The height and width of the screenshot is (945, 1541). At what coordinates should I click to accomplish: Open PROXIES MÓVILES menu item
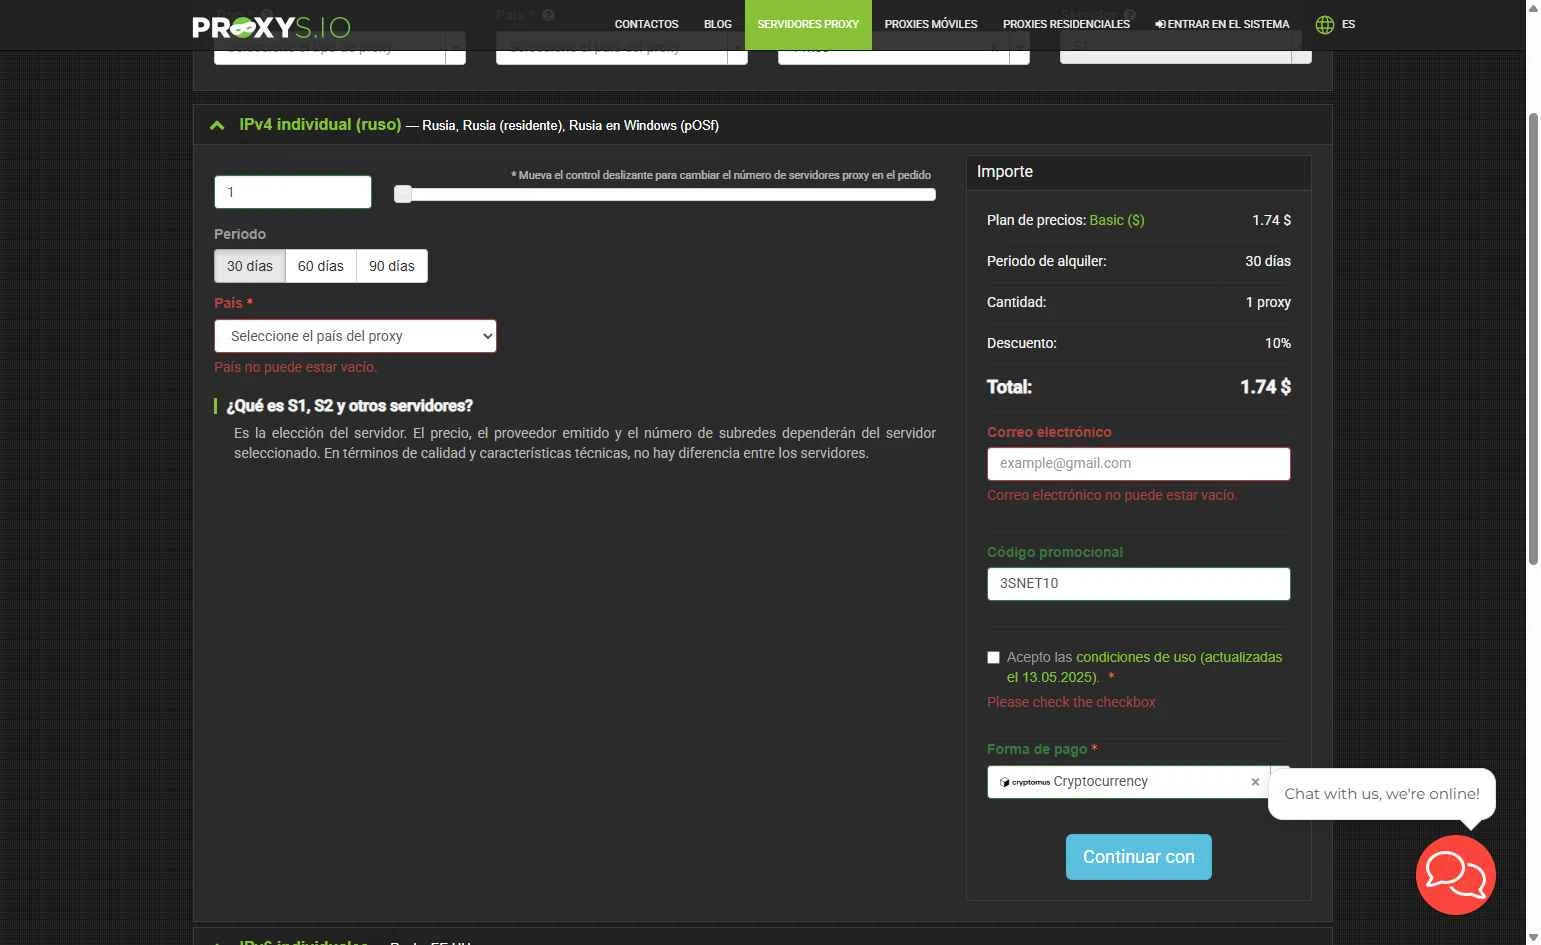930,24
